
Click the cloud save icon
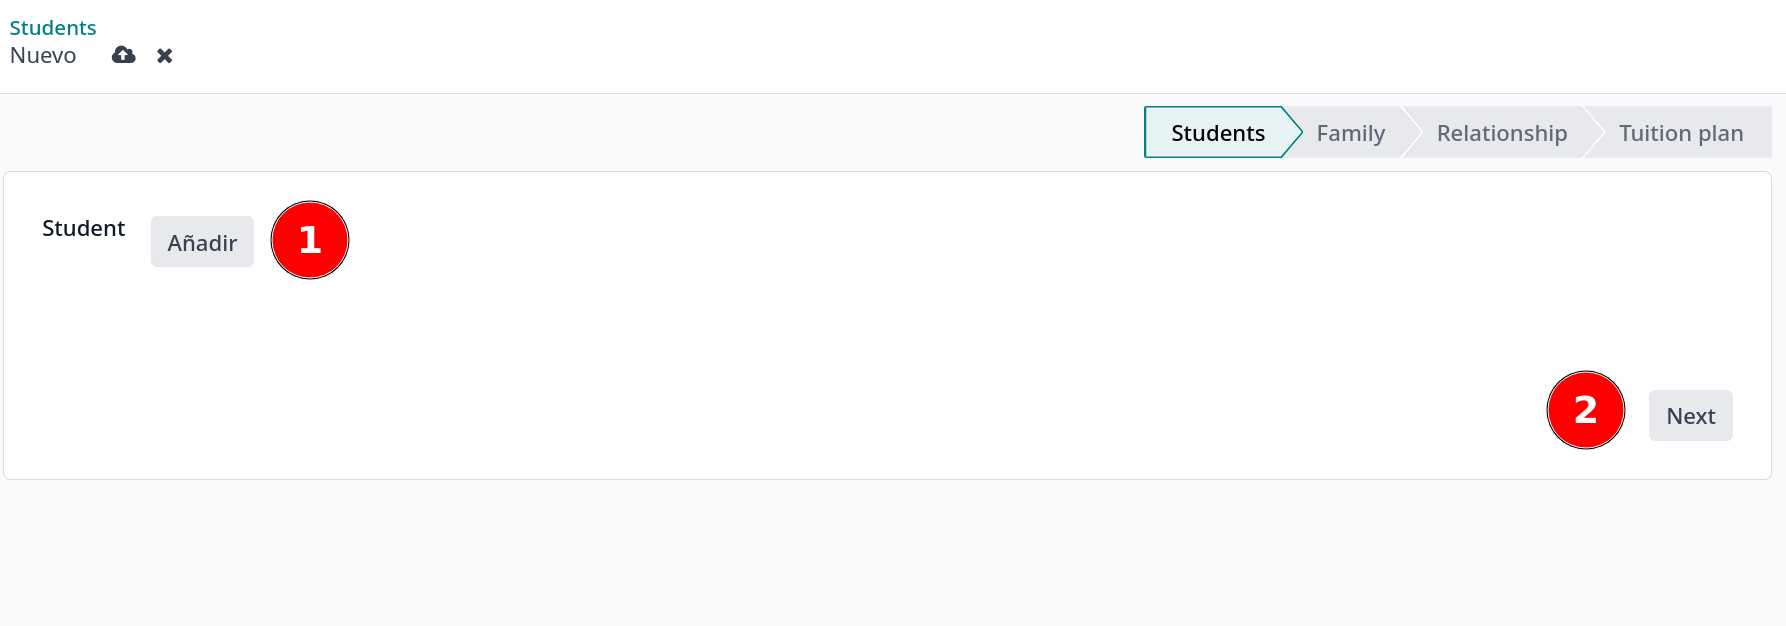(x=124, y=55)
